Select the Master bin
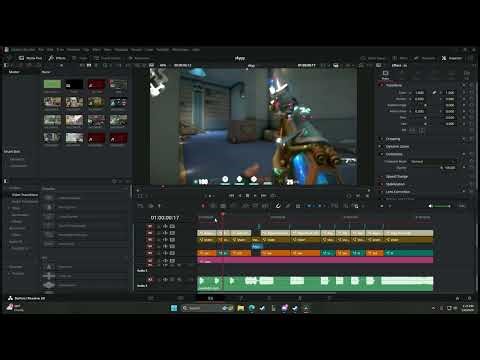The width and height of the screenshot is (480, 360). click(14, 72)
